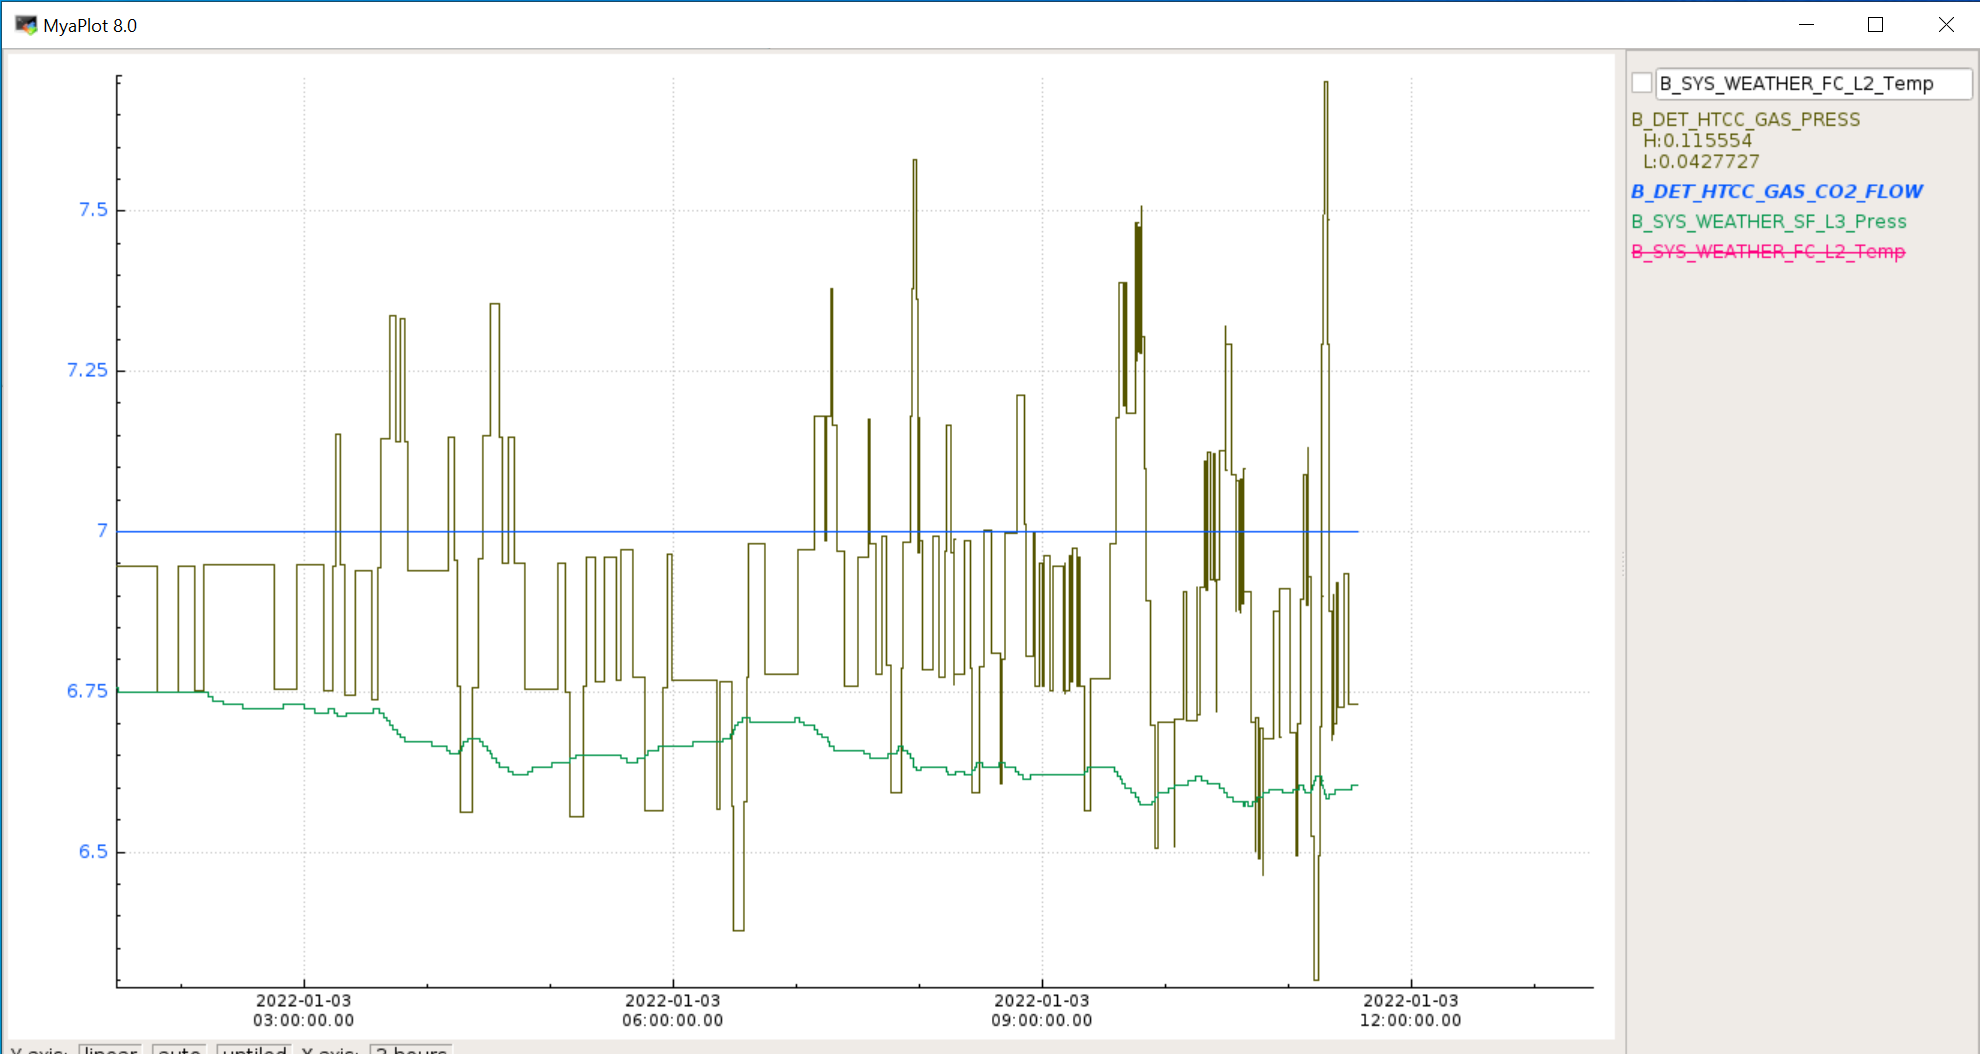Toggle the checkbox beside the channel name field
The width and height of the screenshot is (1980, 1054).
pyautogui.click(x=1641, y=83)
